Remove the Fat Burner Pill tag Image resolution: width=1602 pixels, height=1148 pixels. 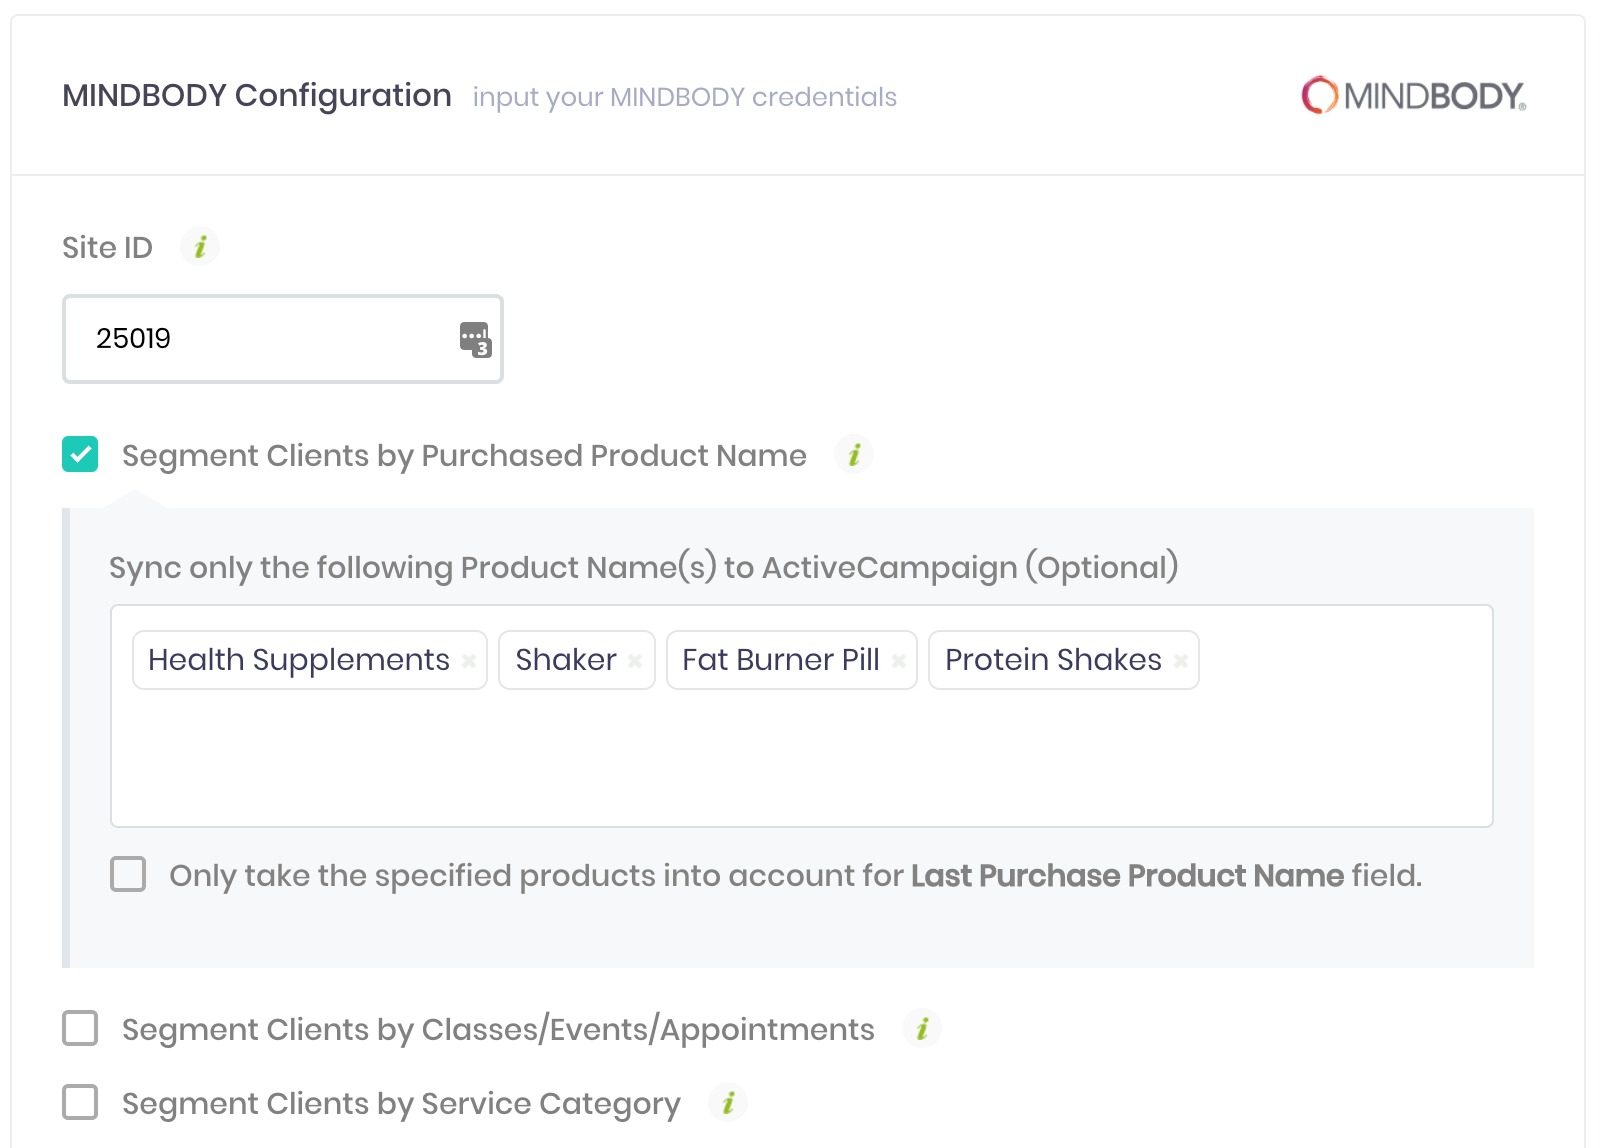tap(898, 660)
